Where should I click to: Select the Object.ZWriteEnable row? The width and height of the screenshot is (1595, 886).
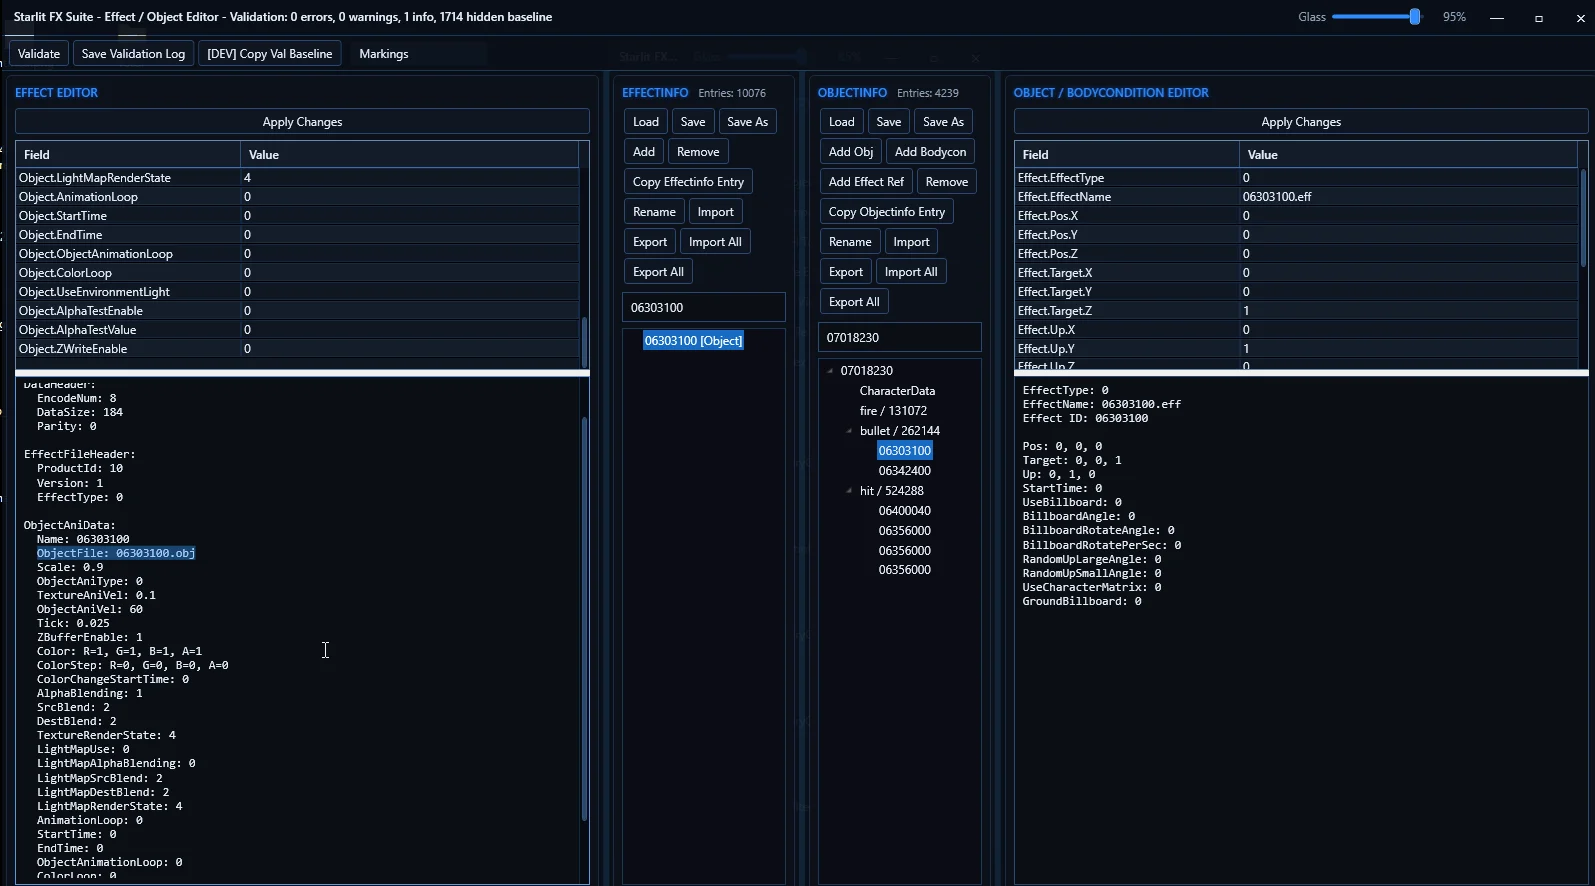(x=298, y=349)
